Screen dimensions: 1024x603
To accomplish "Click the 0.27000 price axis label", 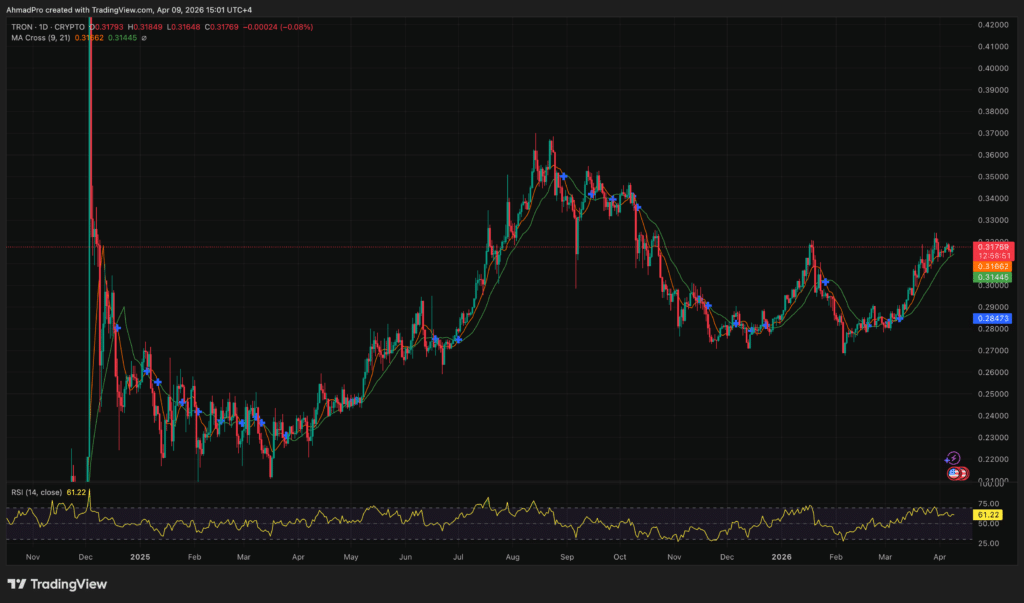I will 993,350.
